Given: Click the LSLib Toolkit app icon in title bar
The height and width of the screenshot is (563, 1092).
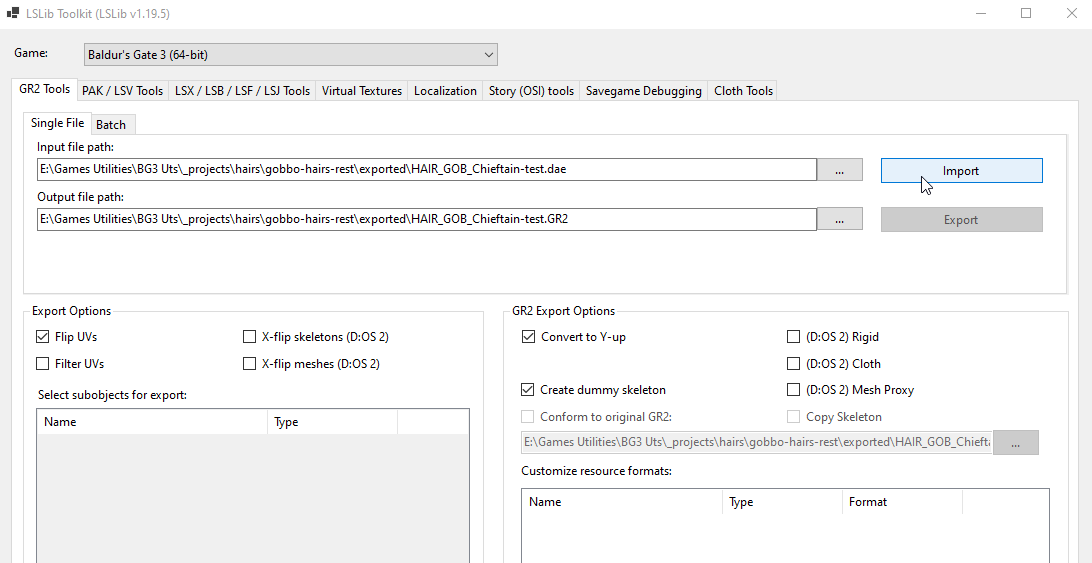Looking at the screenshot, I should 13,14.
